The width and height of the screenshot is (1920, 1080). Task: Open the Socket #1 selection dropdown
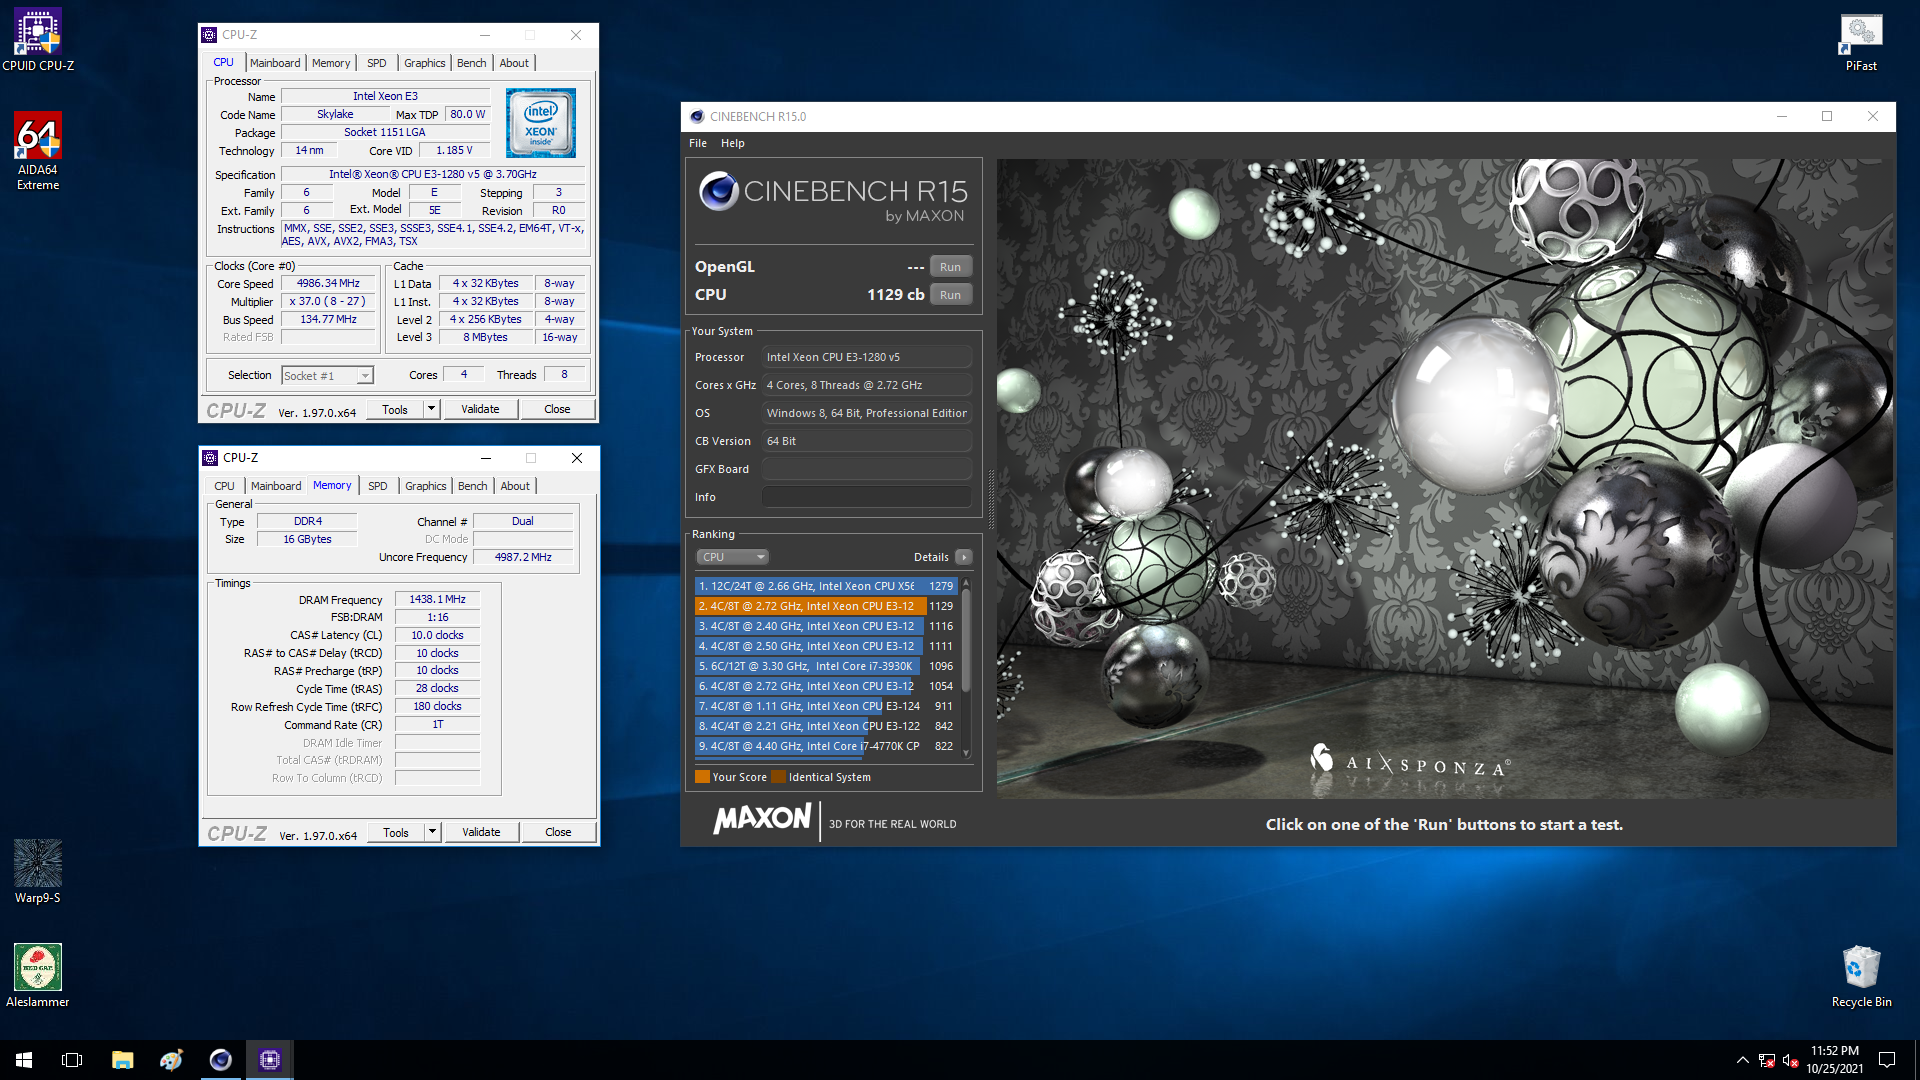(327, 376)
